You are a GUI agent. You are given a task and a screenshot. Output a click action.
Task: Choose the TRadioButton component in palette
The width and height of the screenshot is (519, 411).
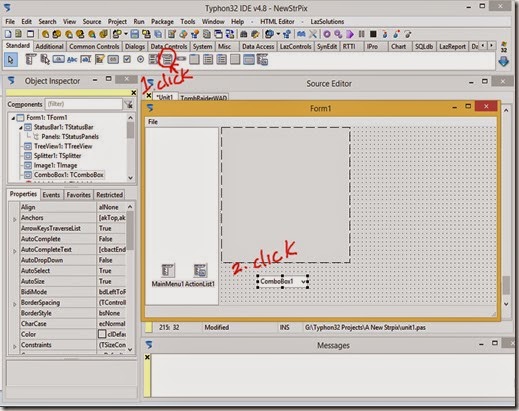pos(140,60)
